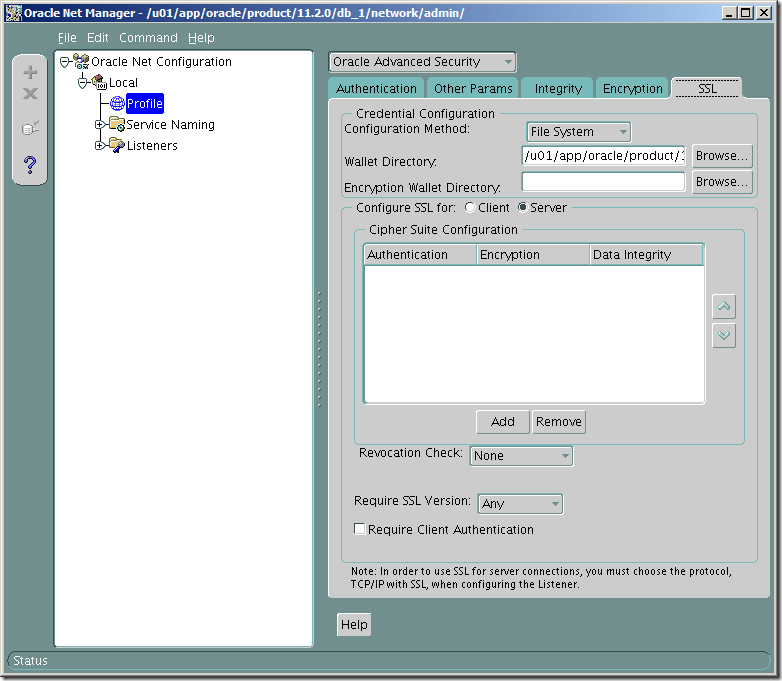782x681 pixels.
Task: Click the green plus Create icon
Action: [30, 73]
